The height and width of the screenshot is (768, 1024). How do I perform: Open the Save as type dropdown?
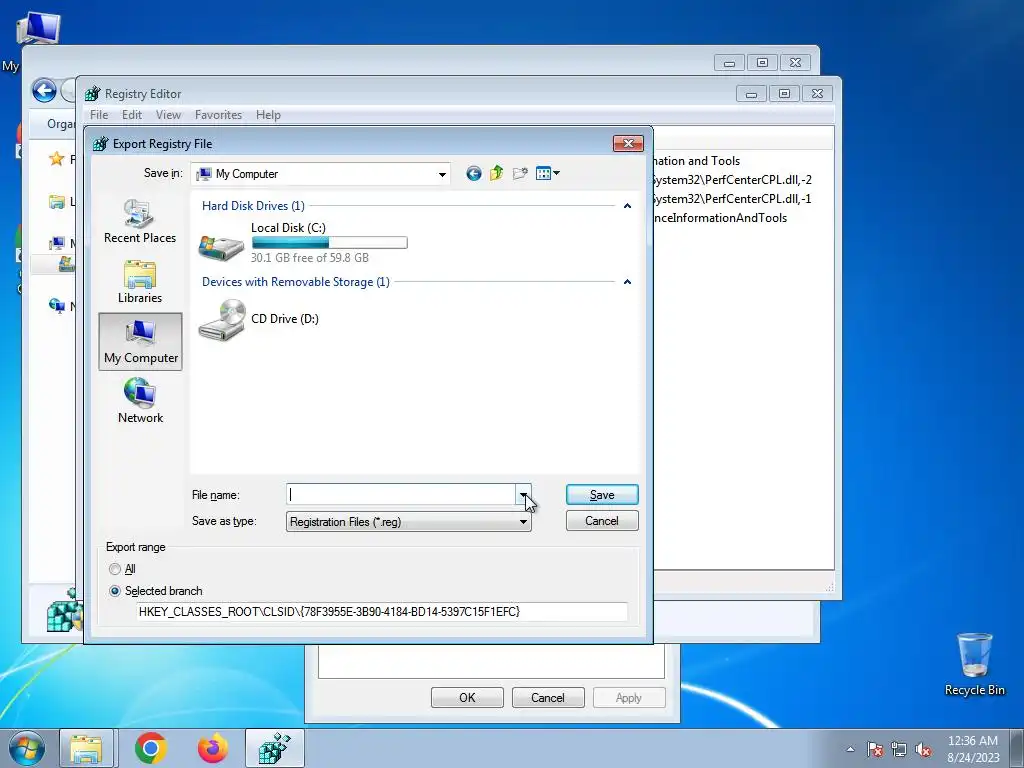pyautogui.click(x=523, y=522)
